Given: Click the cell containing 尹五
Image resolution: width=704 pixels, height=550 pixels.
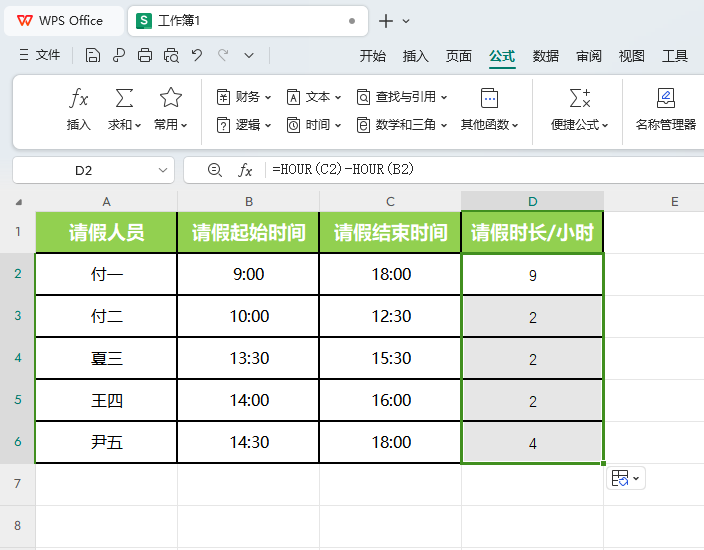Looking at the screenshot, I should coord(106,442).
